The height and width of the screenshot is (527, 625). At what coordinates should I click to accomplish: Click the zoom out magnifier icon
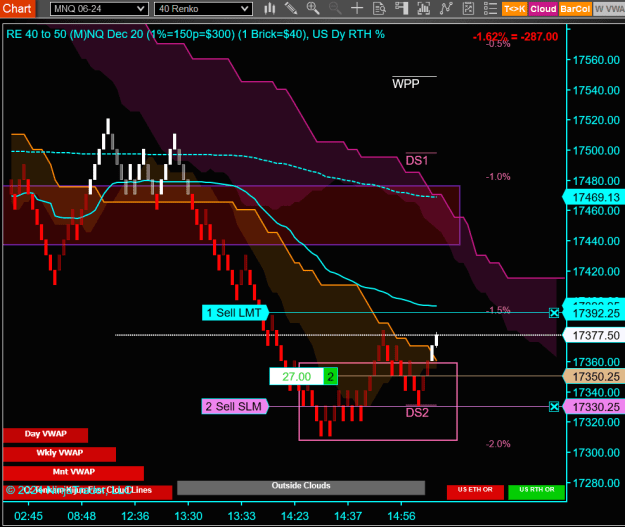pyautogui.click(x=335, y=8)
